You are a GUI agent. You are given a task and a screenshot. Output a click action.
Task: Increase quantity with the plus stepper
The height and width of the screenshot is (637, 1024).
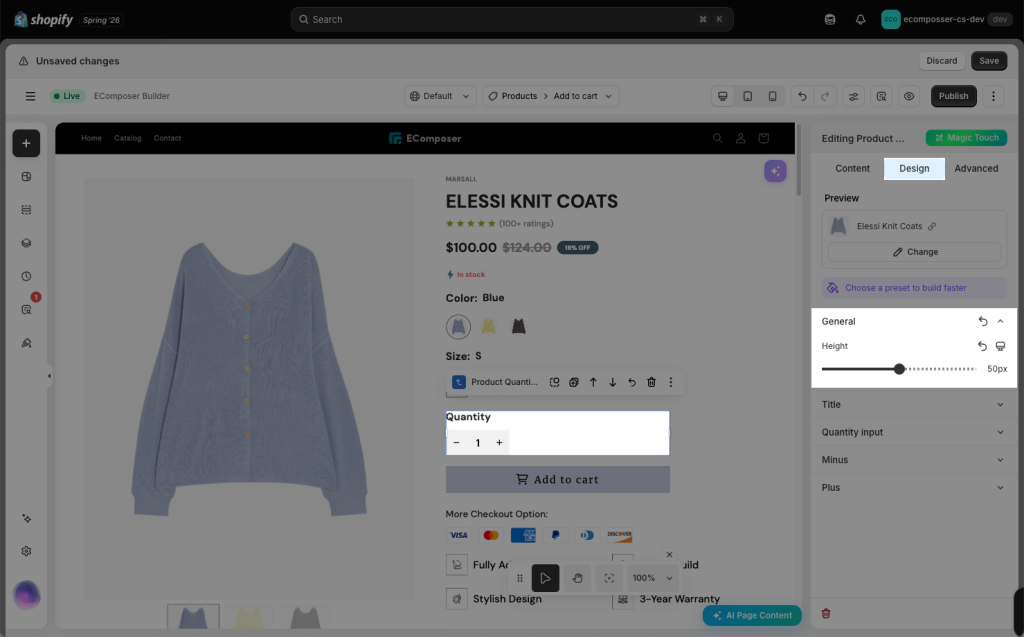tap(499, 442)
